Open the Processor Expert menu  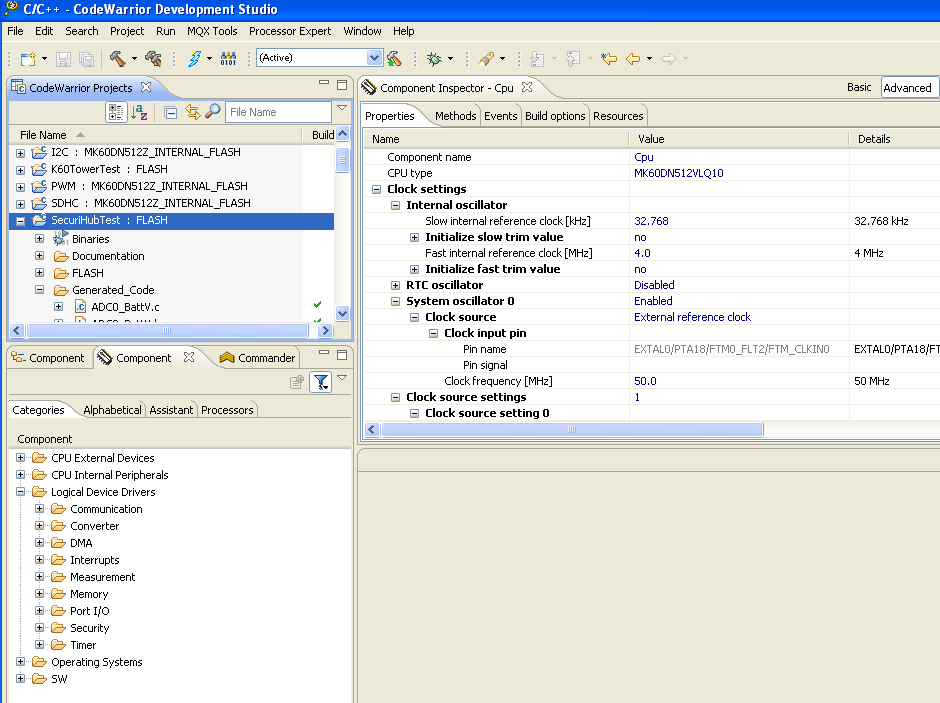point(289,31)
